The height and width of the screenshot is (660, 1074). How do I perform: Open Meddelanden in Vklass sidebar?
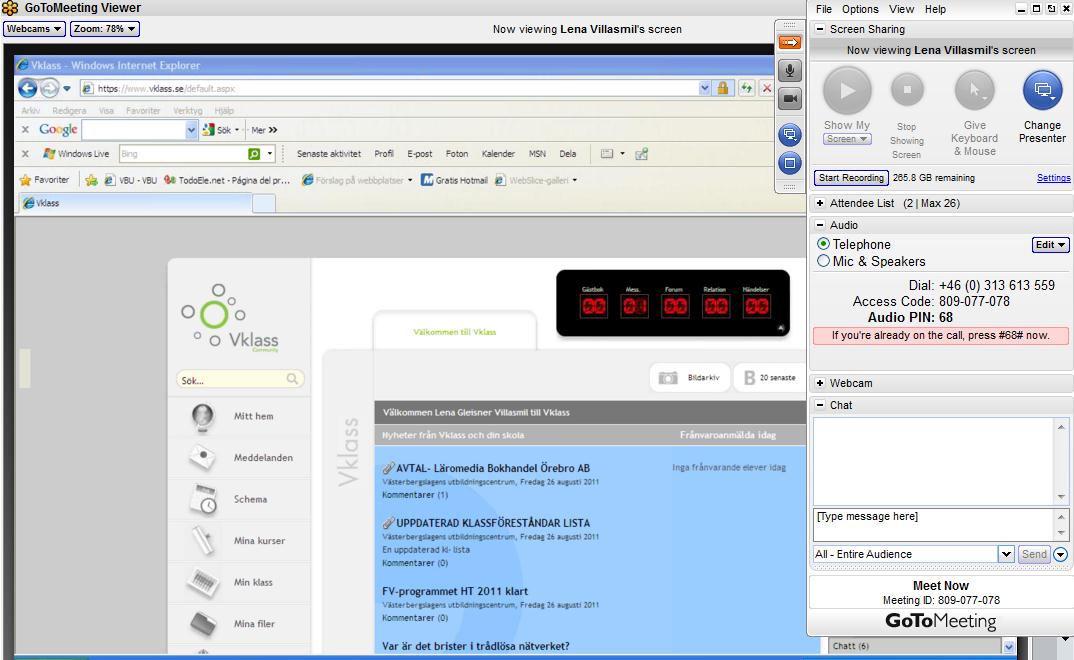pos(238,457)
